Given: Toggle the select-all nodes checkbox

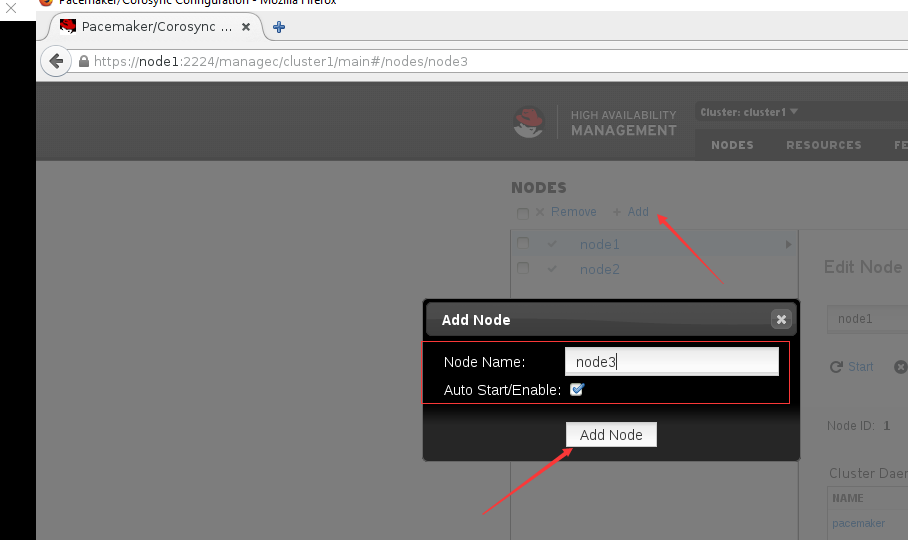Looking at the screenshot, I should pos(523,214).
